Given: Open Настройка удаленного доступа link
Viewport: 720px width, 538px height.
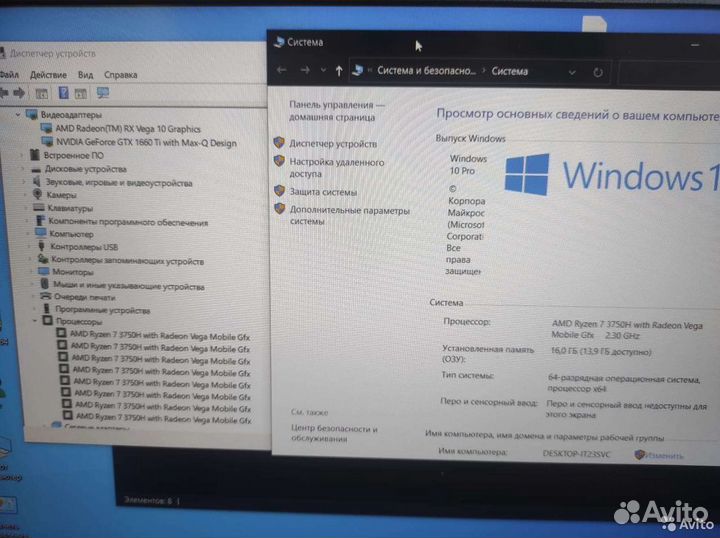Looking at the screenshot, I should pyautogui.click(x=337, y=168).
